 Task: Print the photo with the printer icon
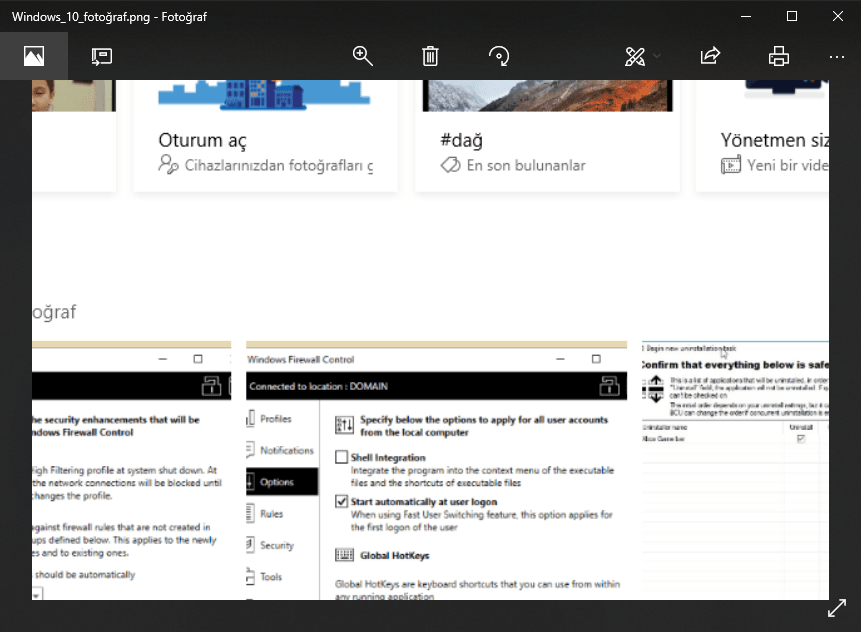[779, 56]
